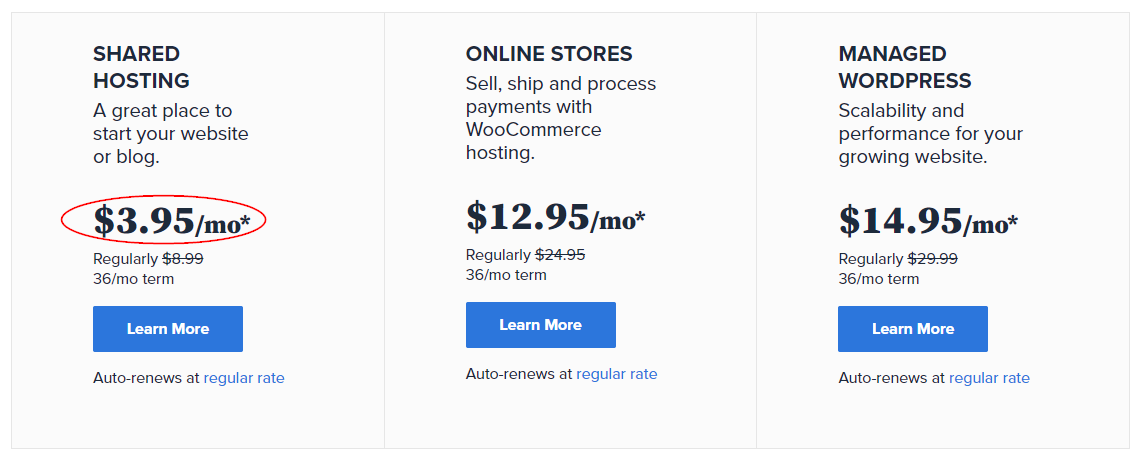Click the struck-through $8.99 regular price
The height and width of the screenshot is (464, 1143).
tap(183, 259)
